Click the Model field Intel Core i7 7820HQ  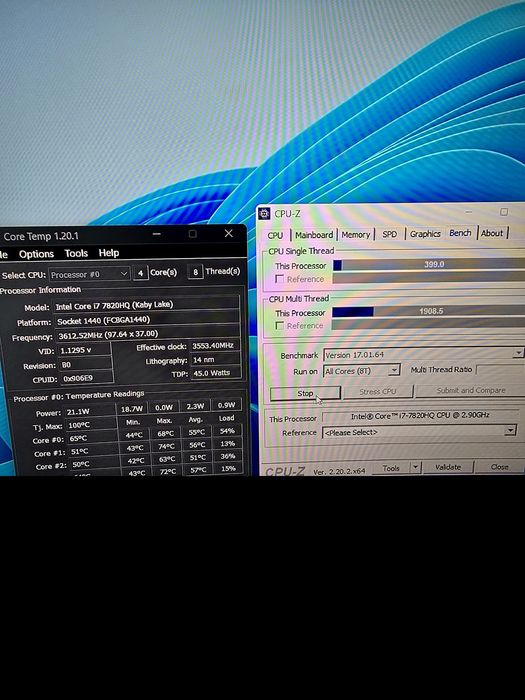(x=146, y=306)
